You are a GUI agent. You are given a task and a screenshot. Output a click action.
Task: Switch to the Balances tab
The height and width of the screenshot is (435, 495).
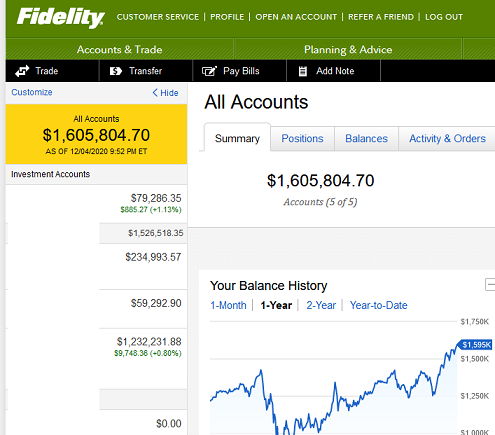tap(366, 138)
